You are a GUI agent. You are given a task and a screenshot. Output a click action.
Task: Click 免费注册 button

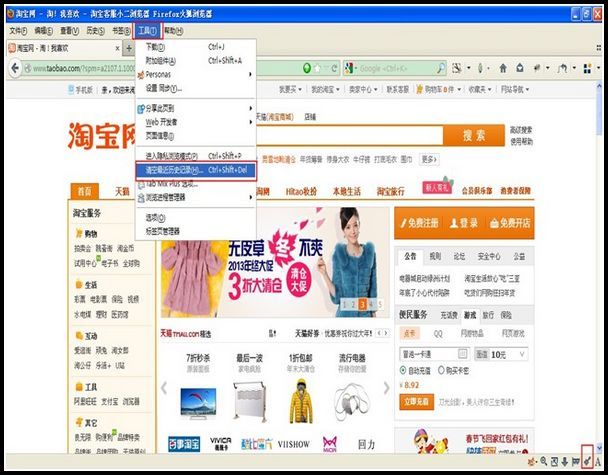420,223
